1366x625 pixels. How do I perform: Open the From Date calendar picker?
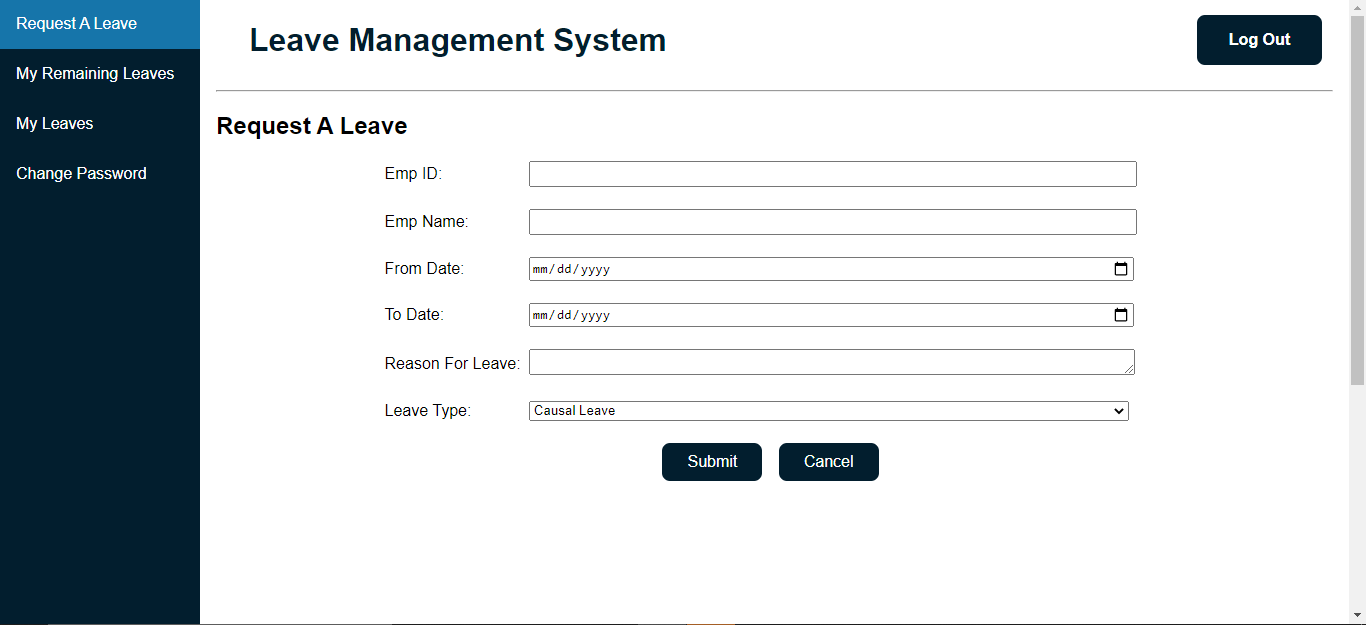point(1121,268)
